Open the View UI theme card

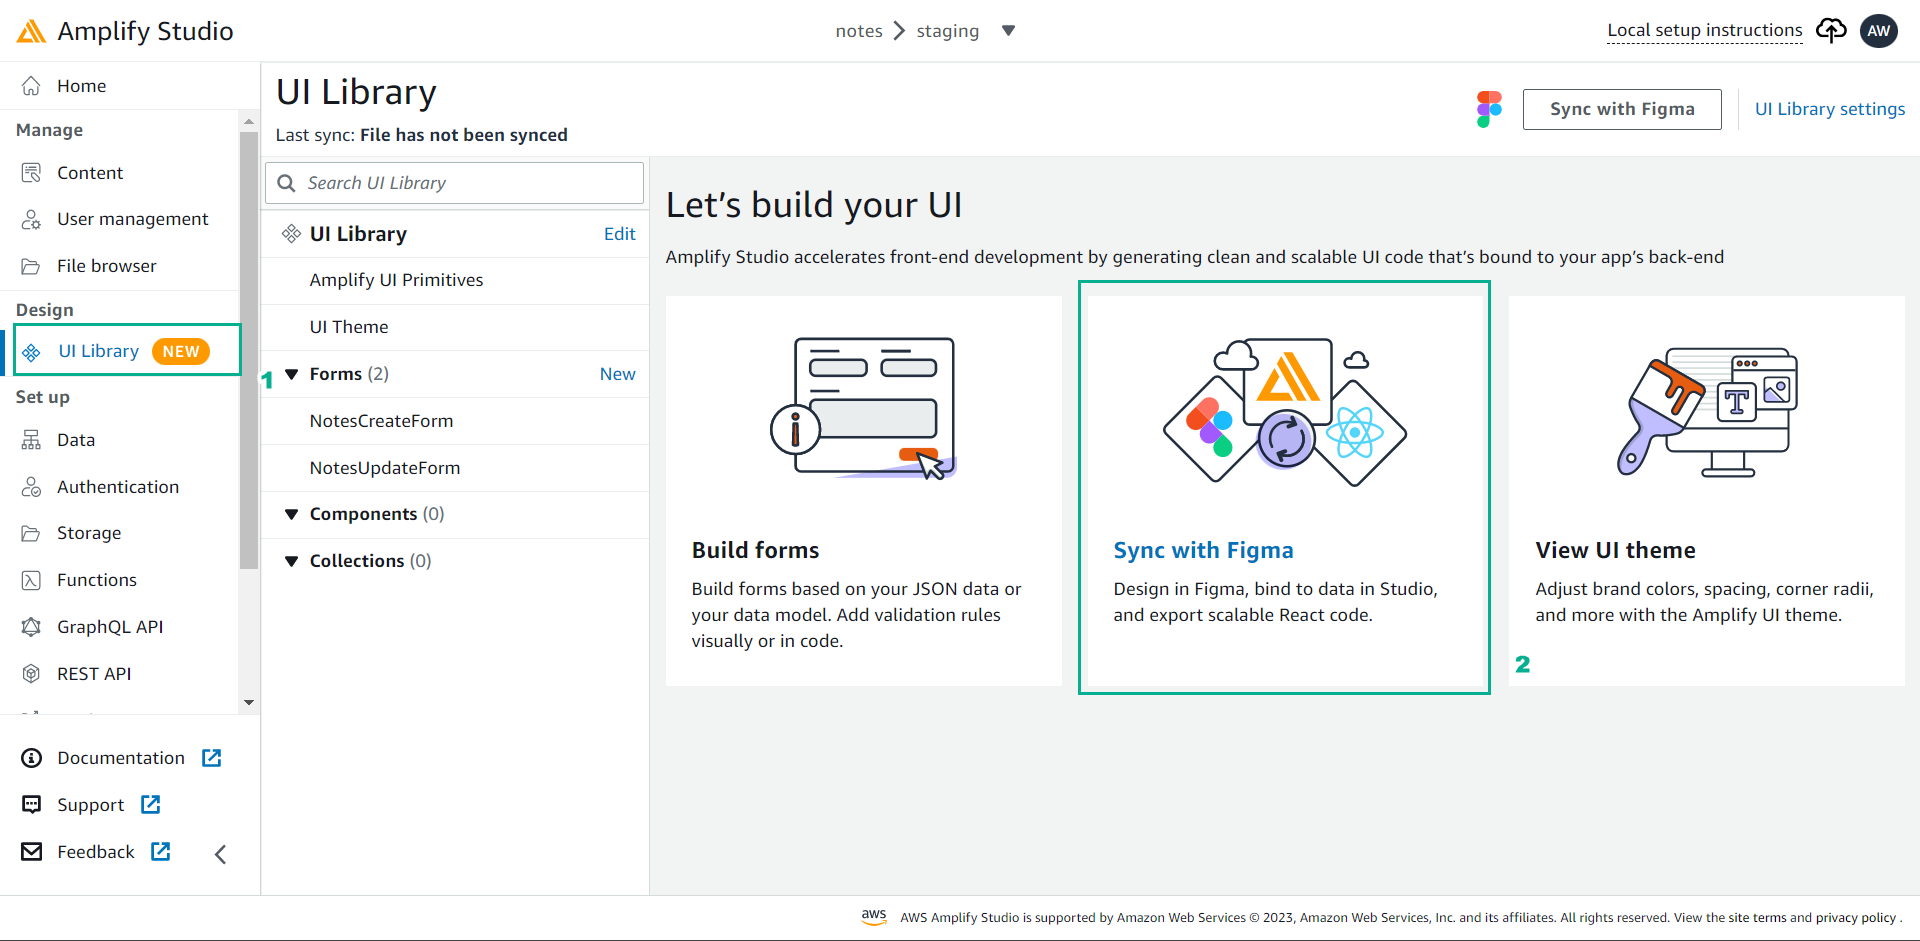[x=1707, y=491]
